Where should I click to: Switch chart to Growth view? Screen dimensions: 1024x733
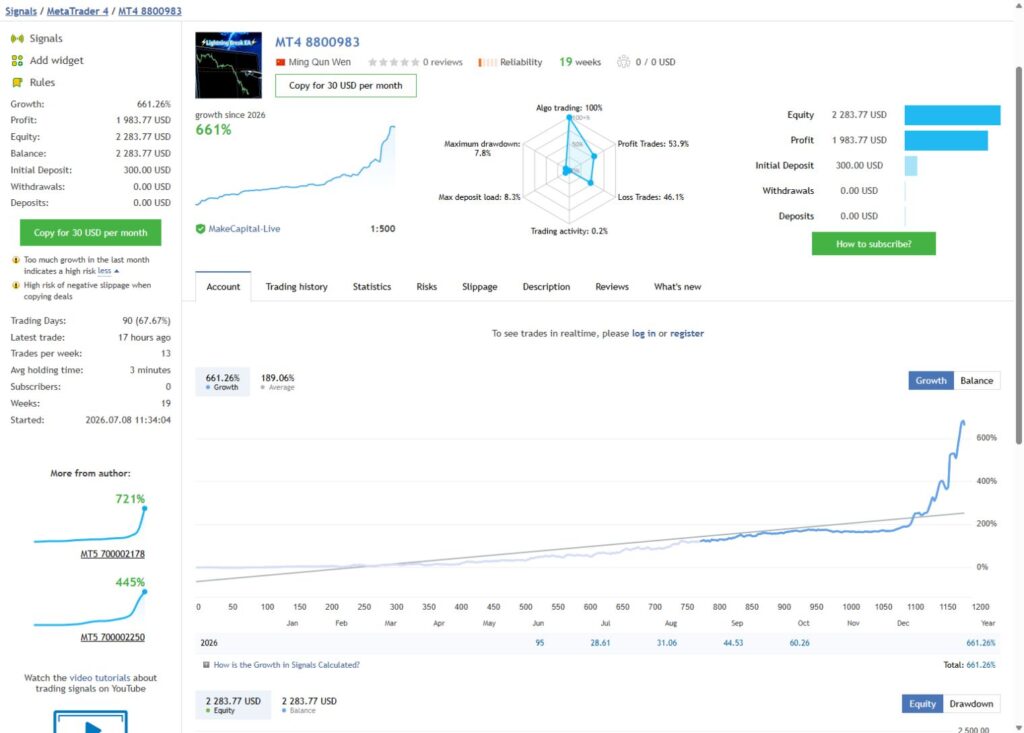pyautogui.click(x=931, y=380)
